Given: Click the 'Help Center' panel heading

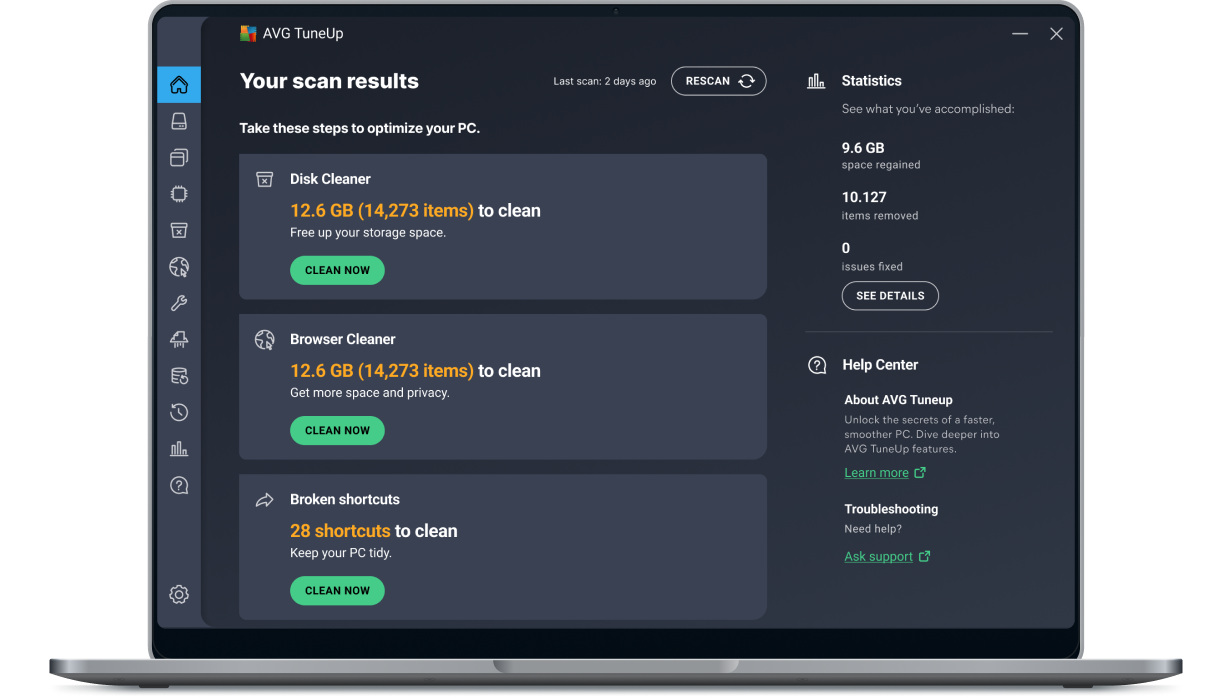Looking at the screenshot, I should [x=880, y=365].
